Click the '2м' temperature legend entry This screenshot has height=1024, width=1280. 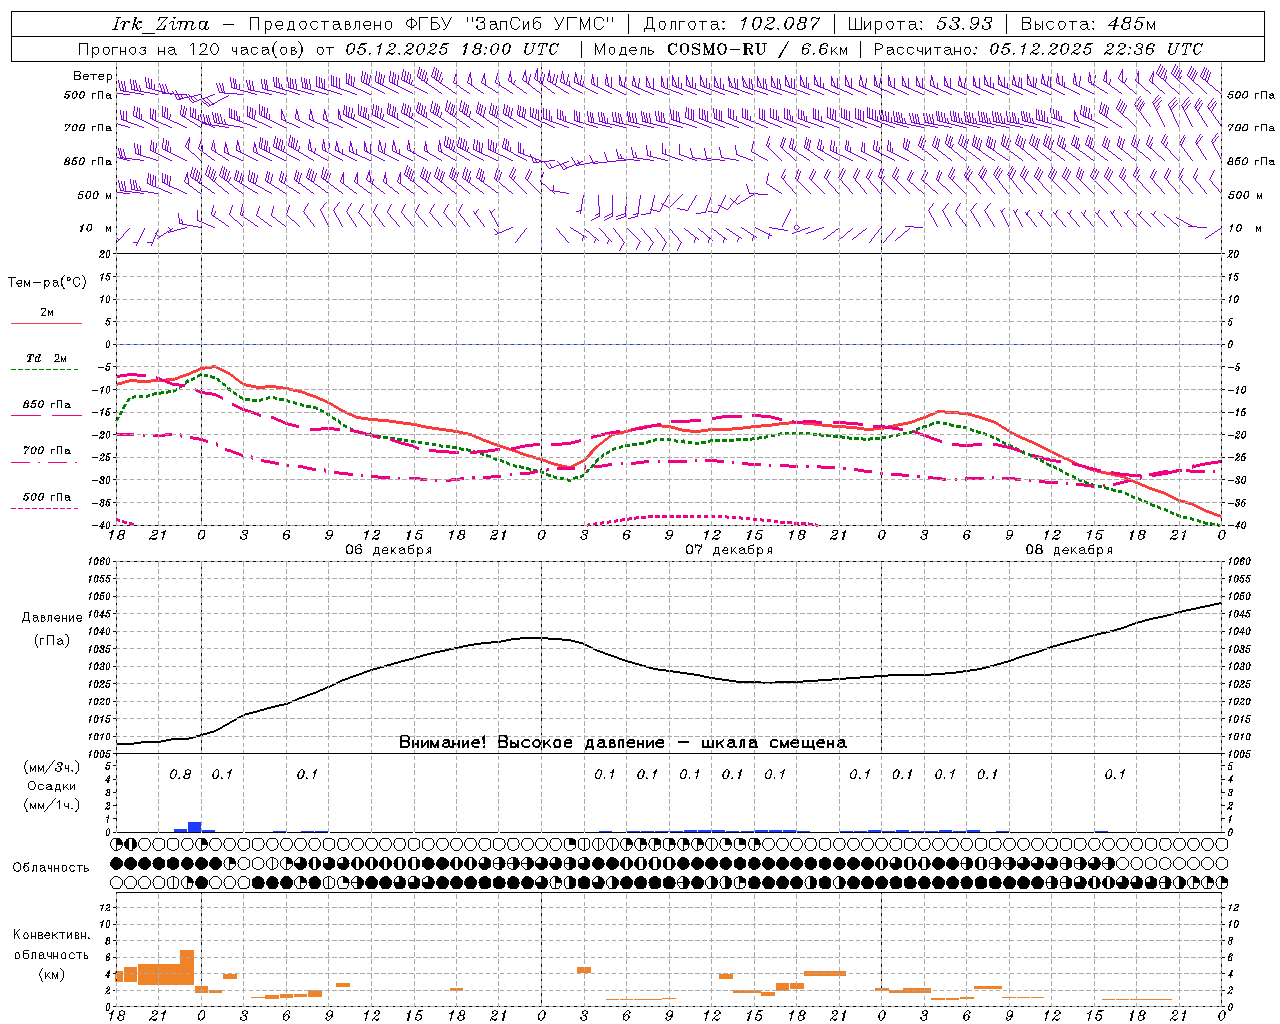(47, 313)
